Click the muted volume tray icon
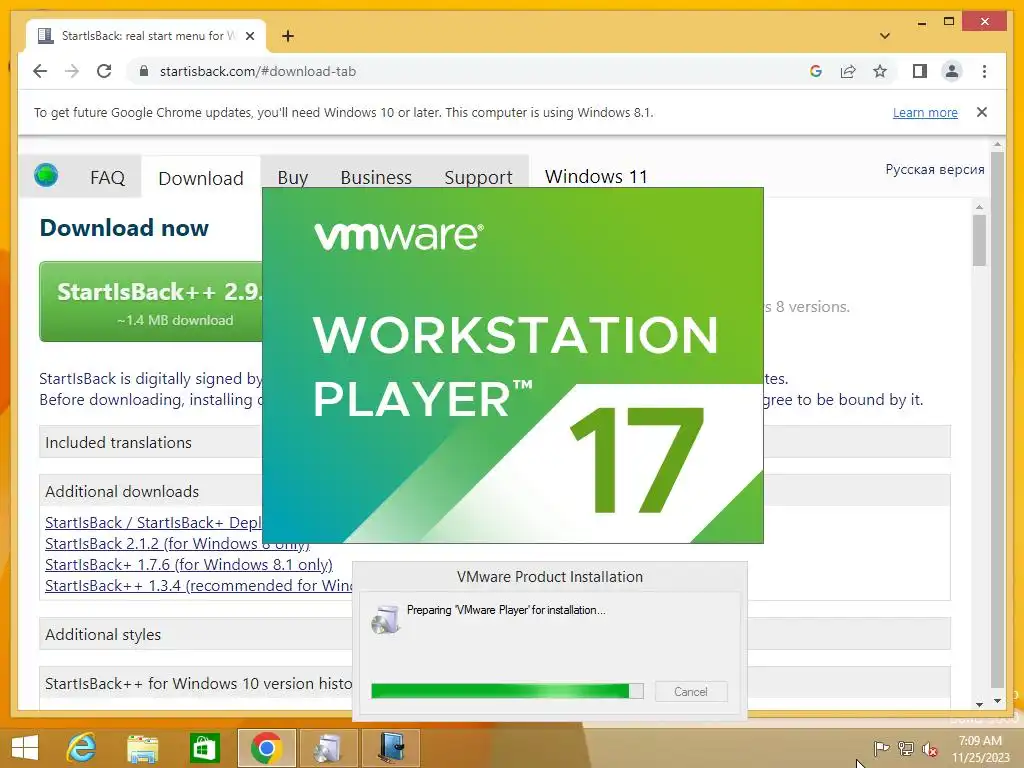Image resolution: width=1024 pixels, height=768 pixels. coord(930,749)
